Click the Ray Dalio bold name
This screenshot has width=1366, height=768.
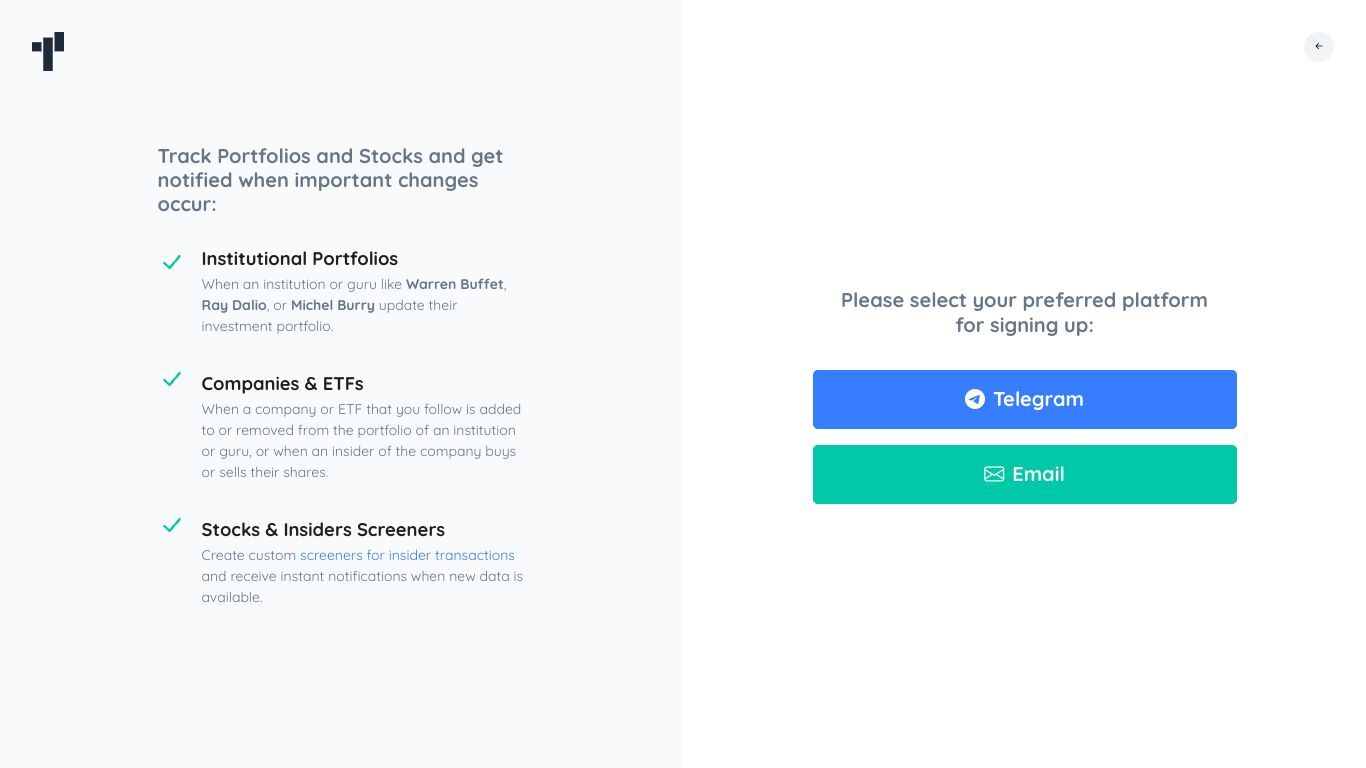(234, 305)
